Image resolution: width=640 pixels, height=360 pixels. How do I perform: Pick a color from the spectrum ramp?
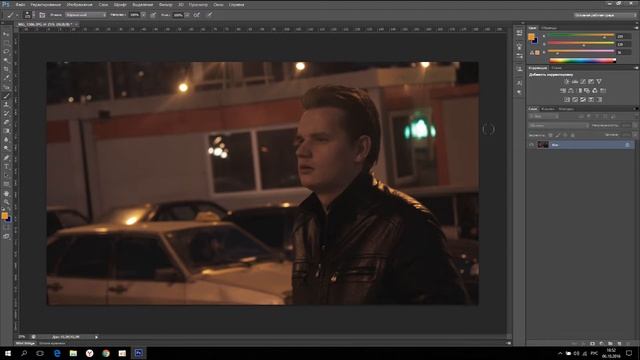coord(583,60)
